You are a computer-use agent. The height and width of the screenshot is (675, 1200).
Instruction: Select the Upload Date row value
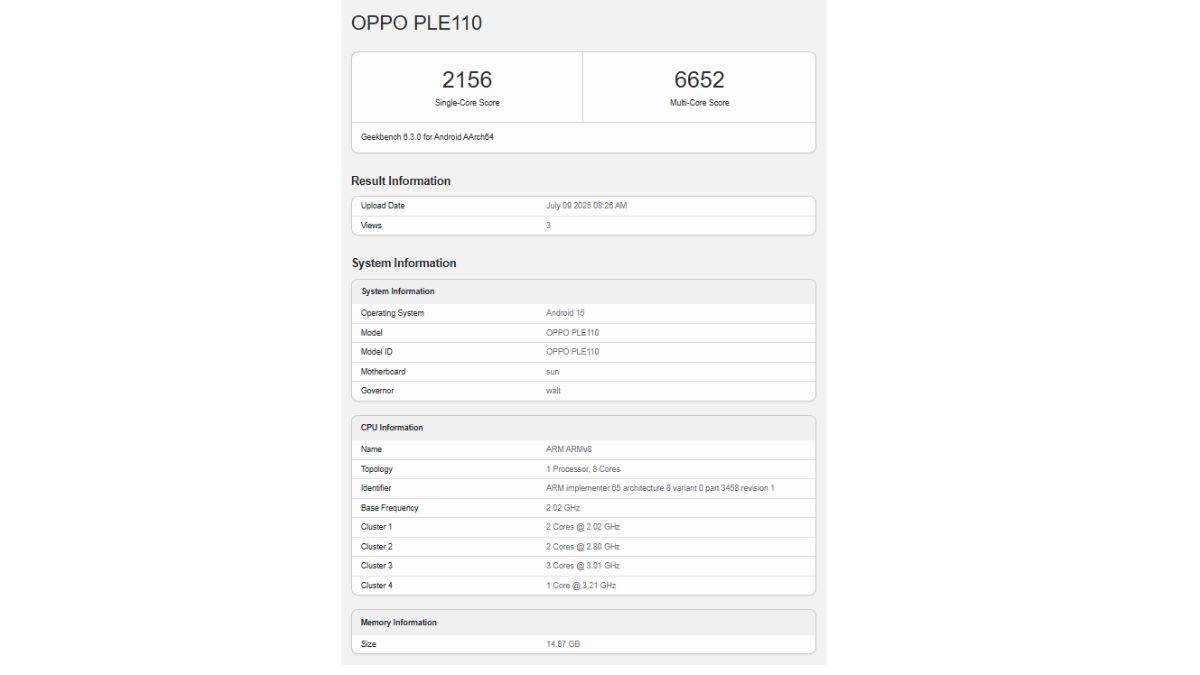586,206
